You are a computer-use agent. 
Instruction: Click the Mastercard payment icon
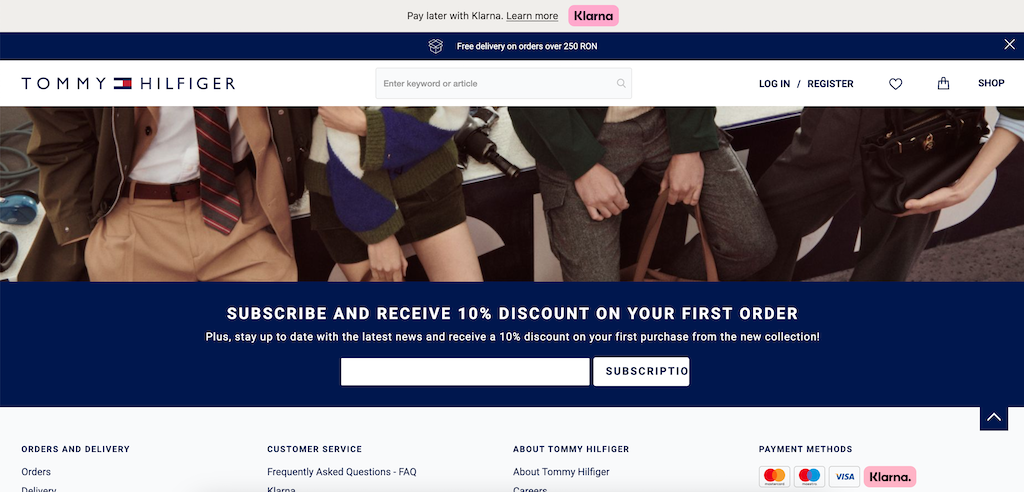(x=775, y=476)
